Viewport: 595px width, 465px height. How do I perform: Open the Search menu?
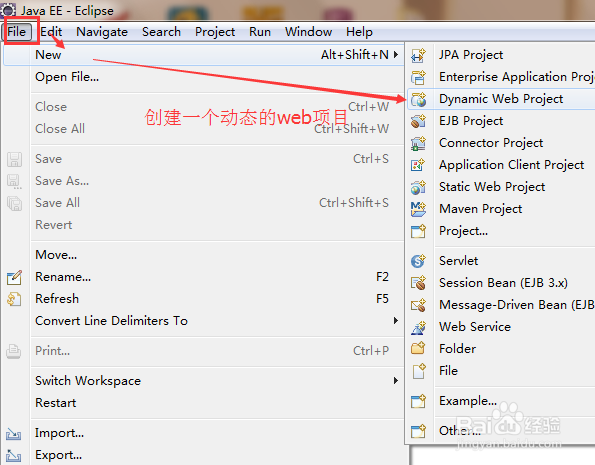tap(161, 32)
